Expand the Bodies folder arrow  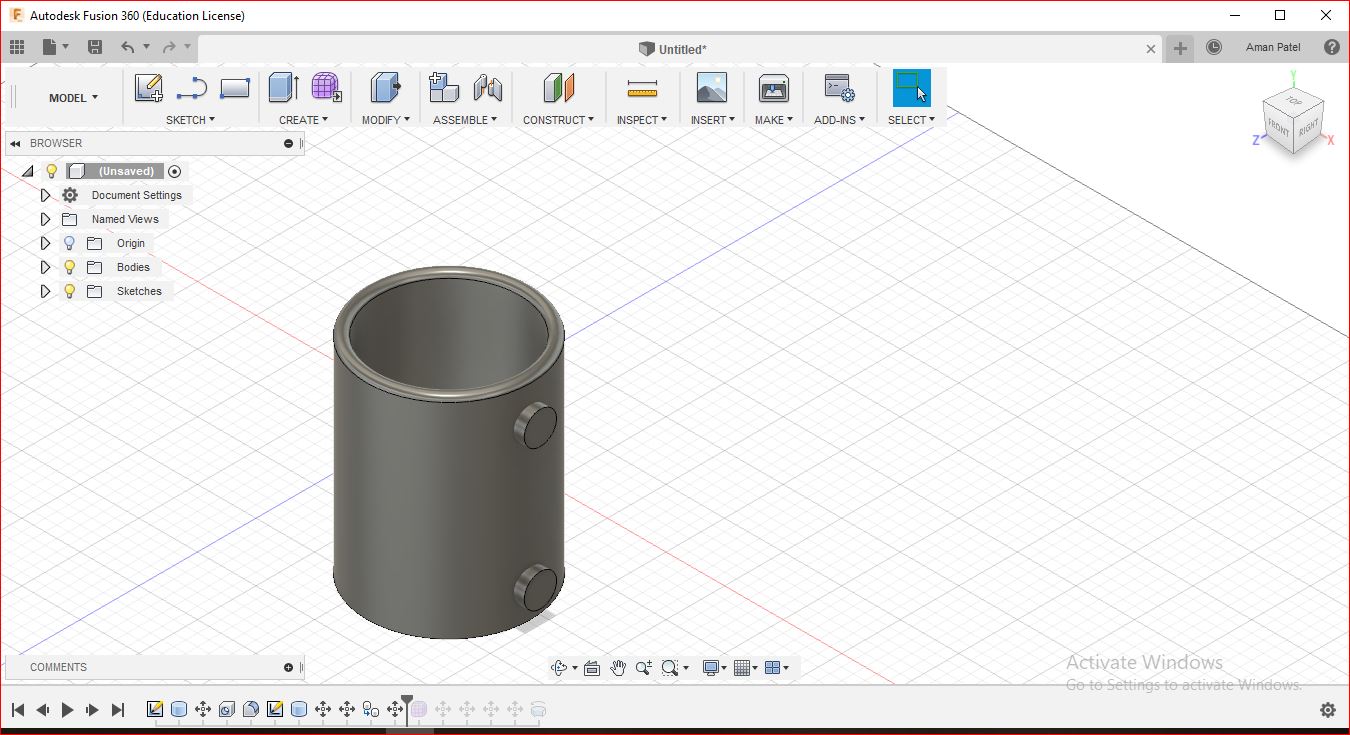45,267
